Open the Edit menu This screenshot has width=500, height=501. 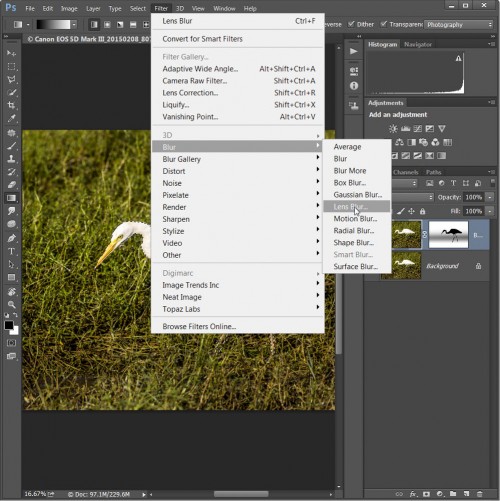48,8
